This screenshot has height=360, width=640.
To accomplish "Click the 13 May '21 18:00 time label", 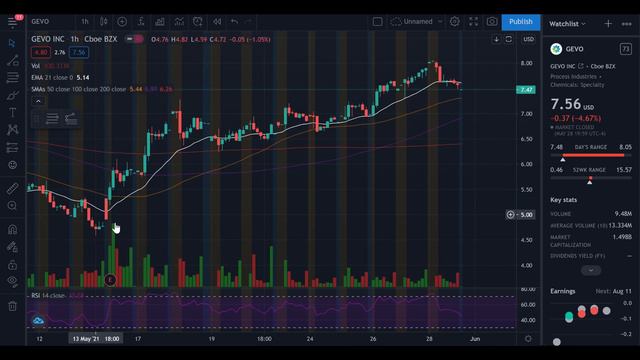I will tap(96, 339).
